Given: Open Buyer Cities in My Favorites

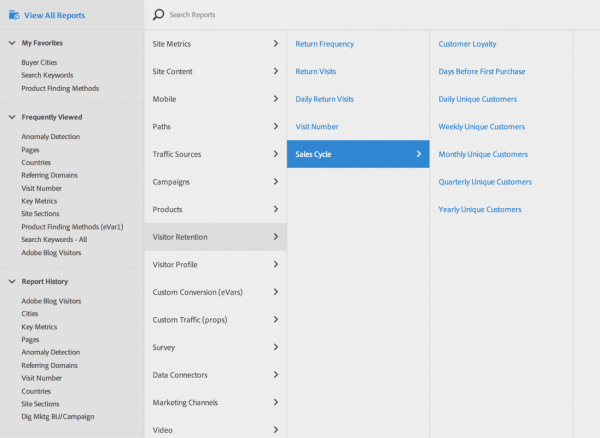Looking at the screenshot, I should pos(39,62).
